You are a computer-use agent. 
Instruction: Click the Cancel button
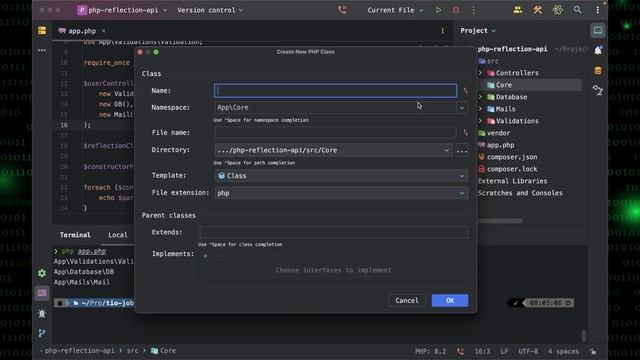click(407, 300)
